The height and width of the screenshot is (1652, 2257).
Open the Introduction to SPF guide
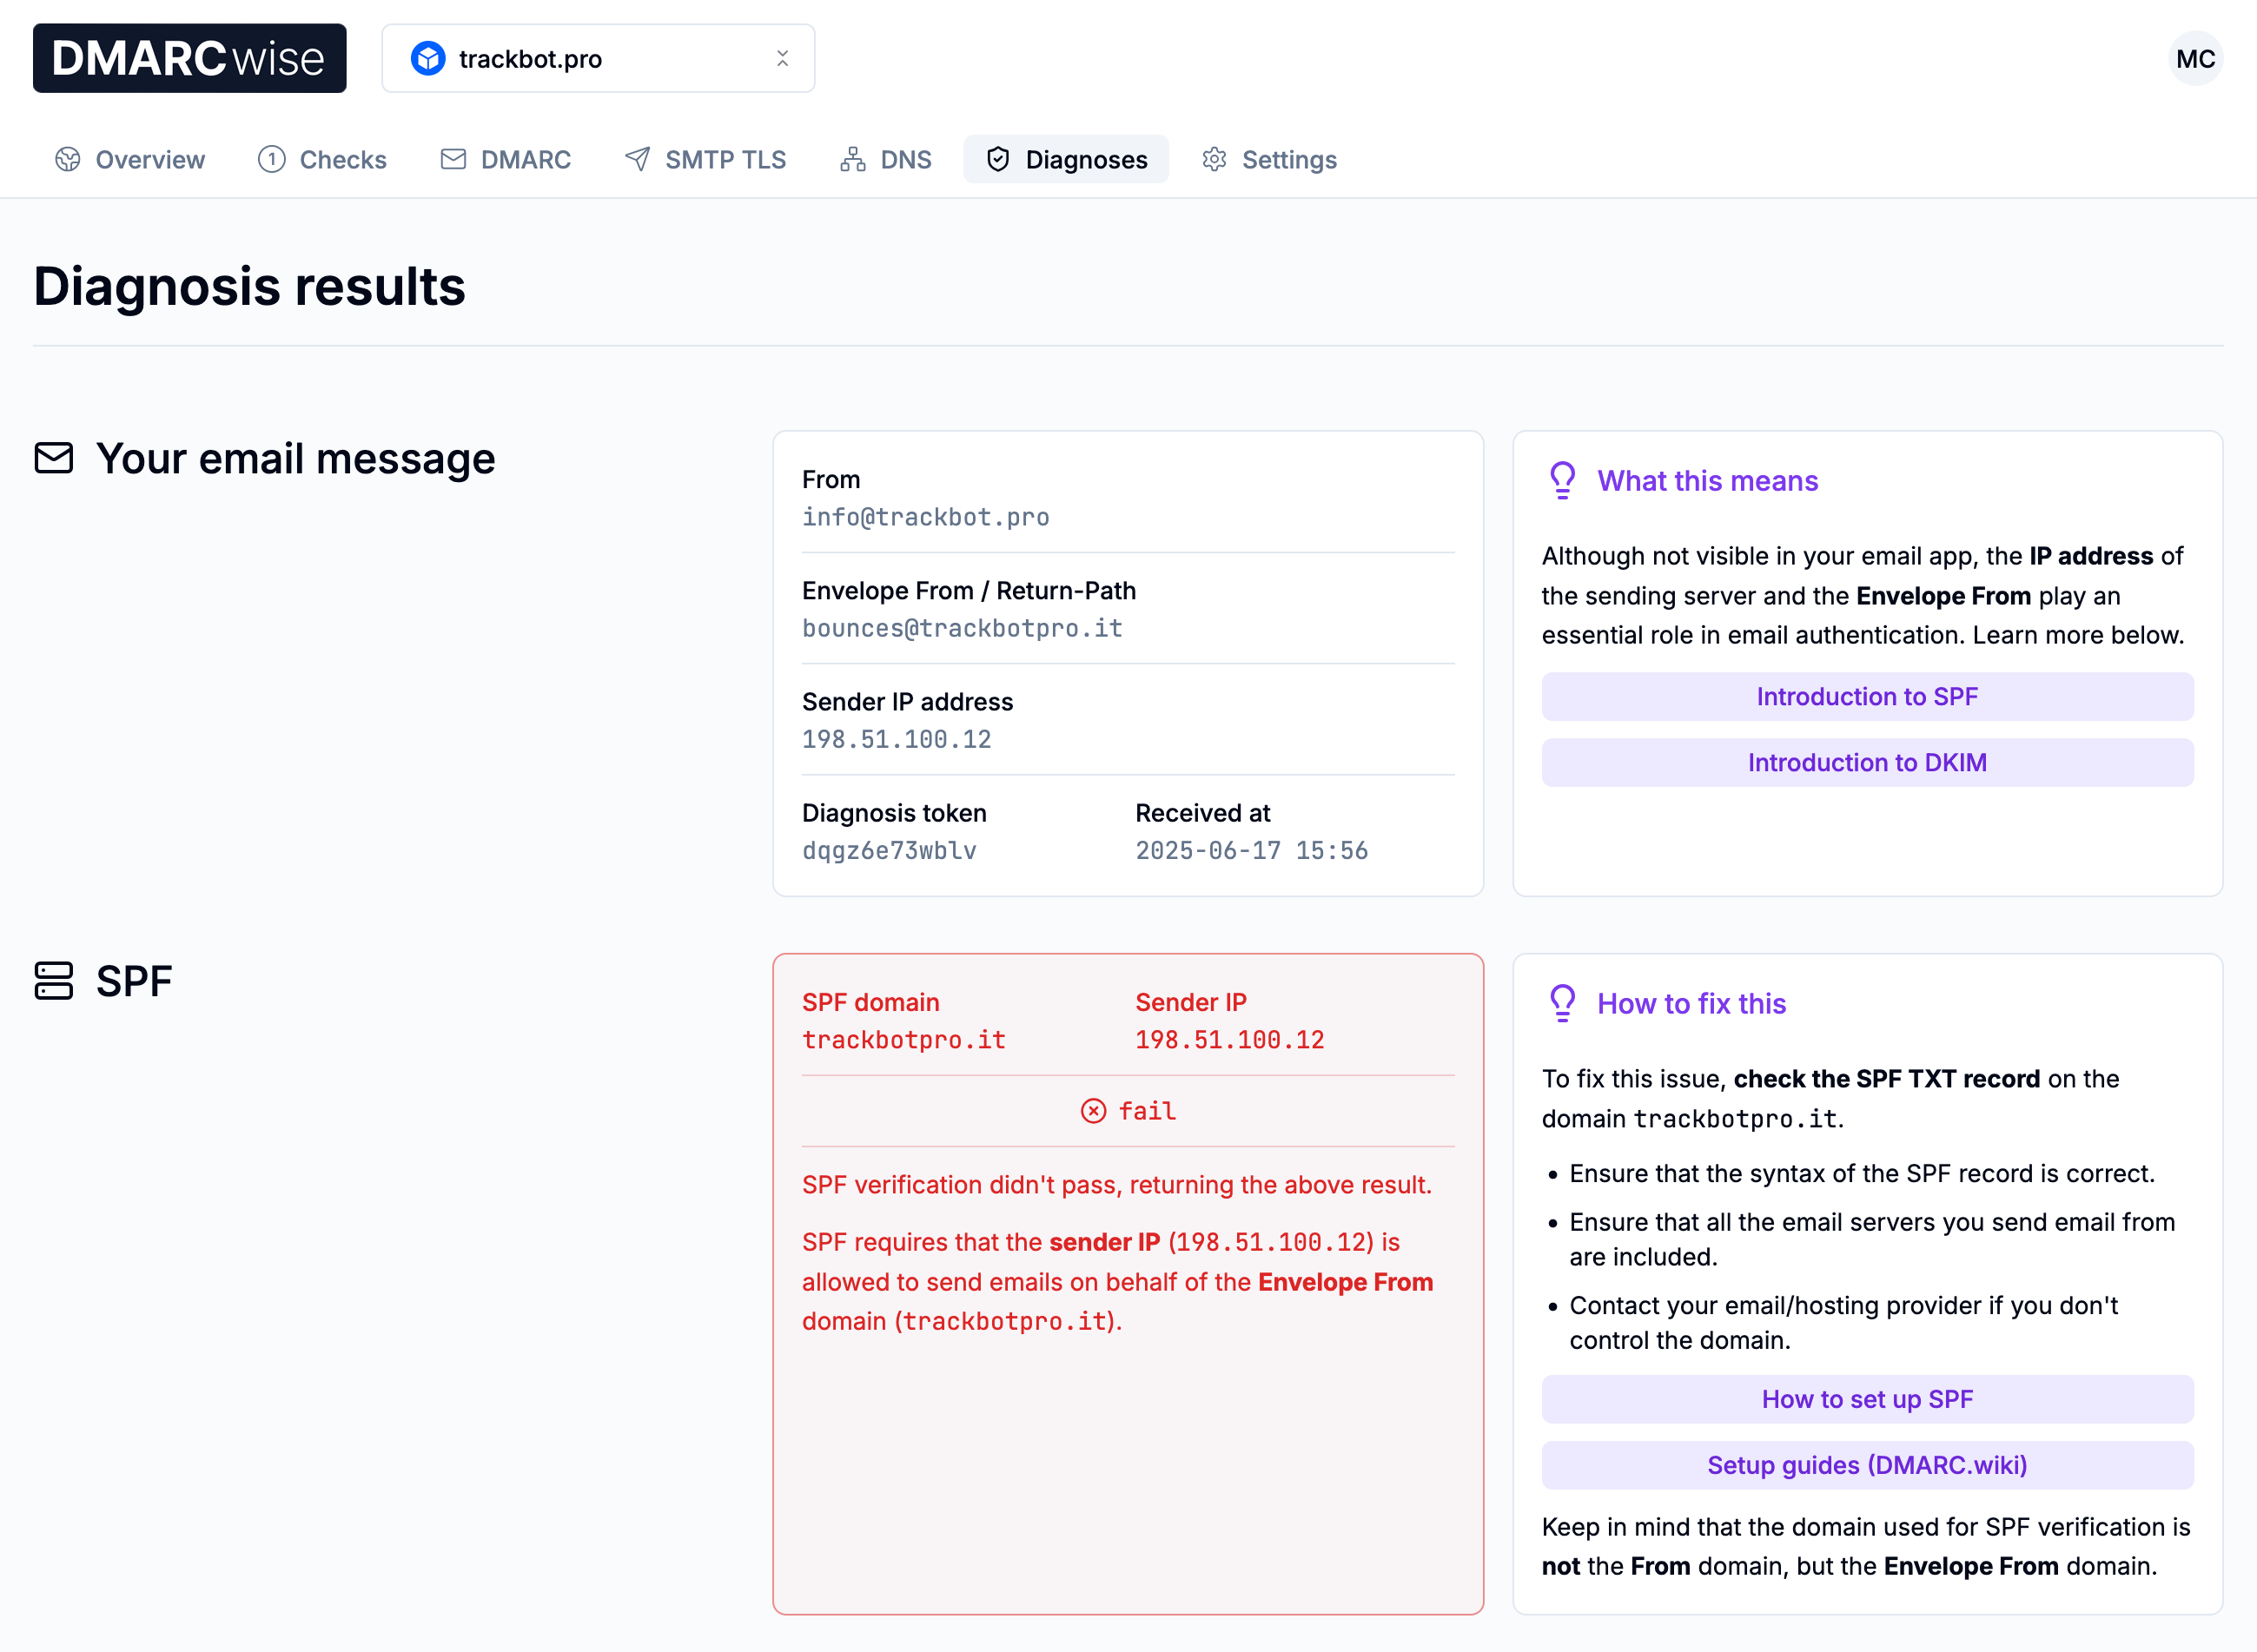tap(1867, 696)
